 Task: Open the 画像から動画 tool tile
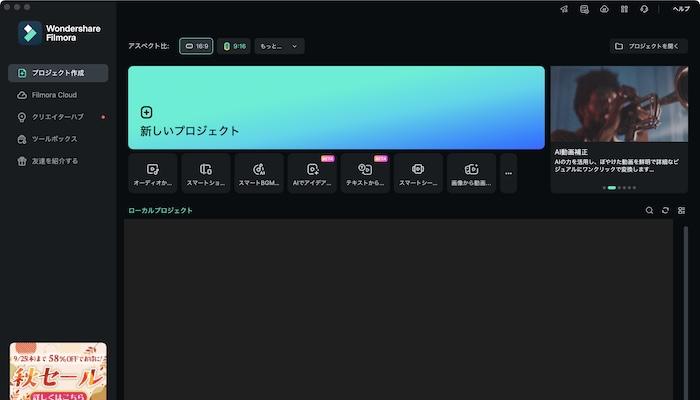tap(471, 173)
